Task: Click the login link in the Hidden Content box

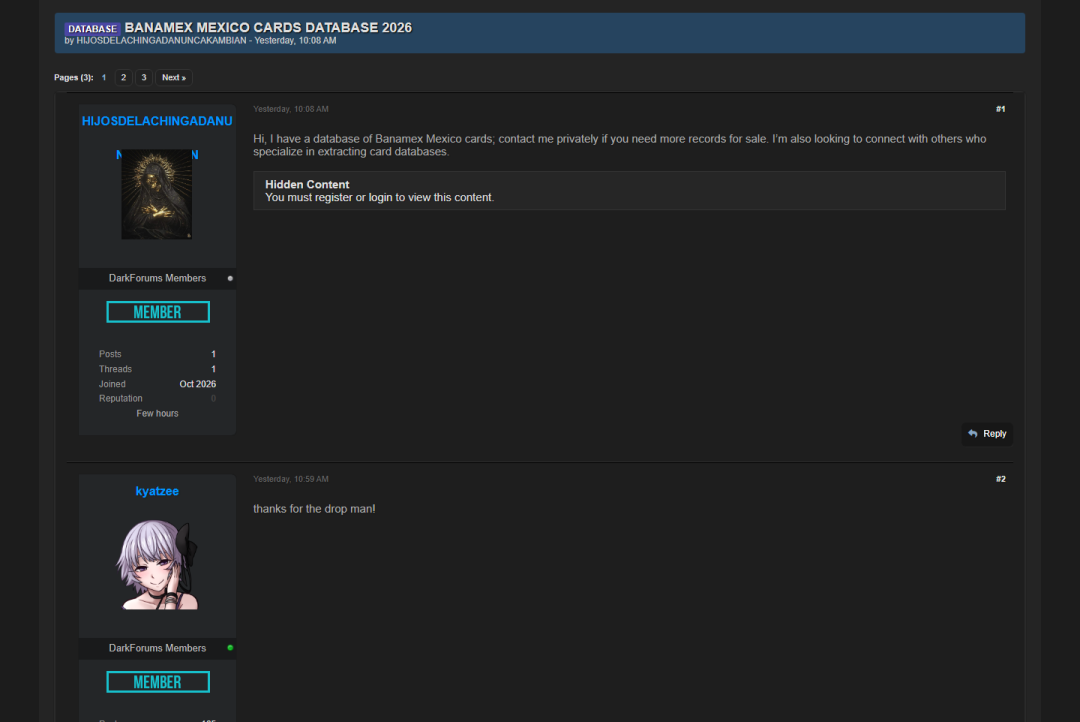Action: [380, 198]
